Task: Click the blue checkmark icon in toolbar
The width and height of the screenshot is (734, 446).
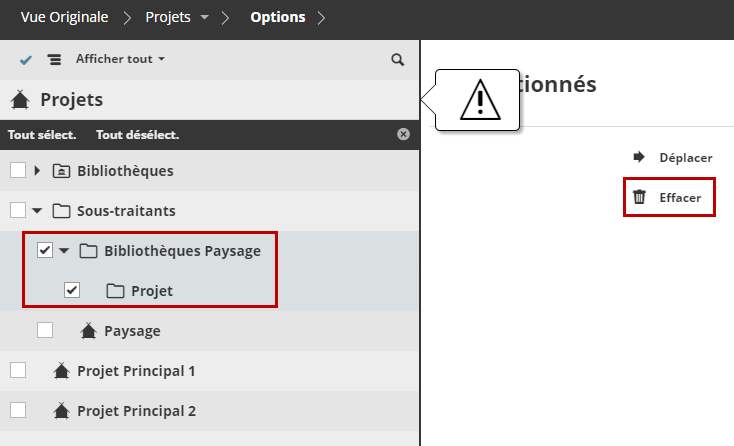Action: coord(26,60)
